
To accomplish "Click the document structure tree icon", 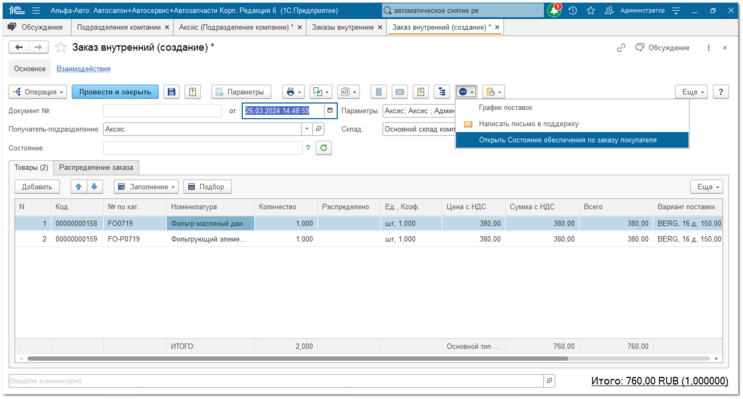I will pos(442,92).
